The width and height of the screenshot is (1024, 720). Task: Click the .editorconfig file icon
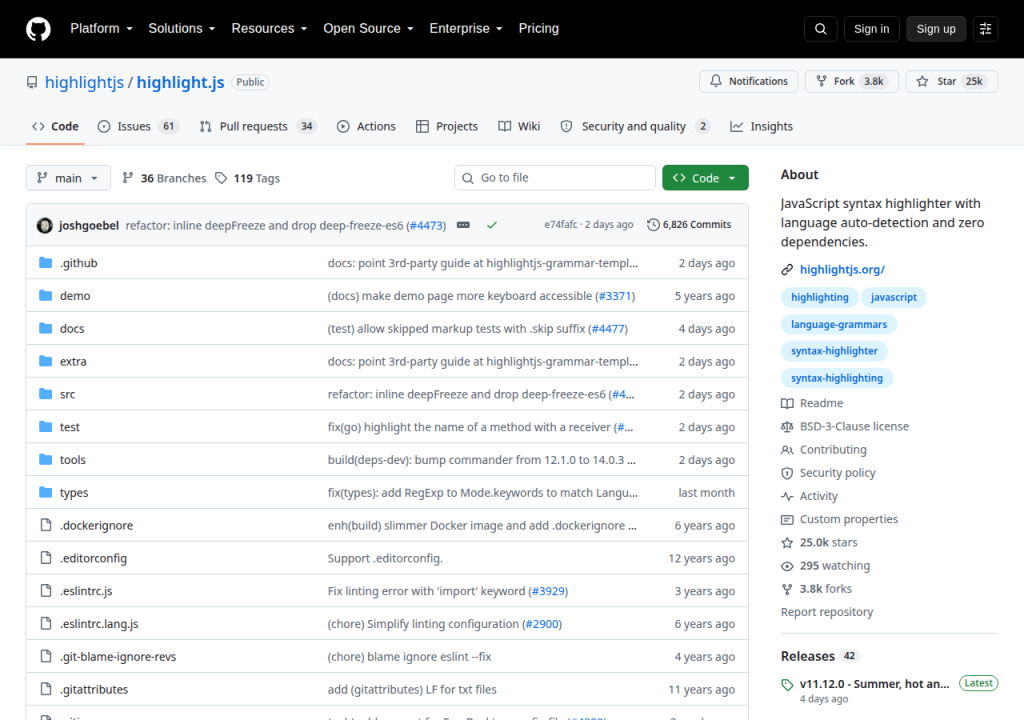click(46, 557)
